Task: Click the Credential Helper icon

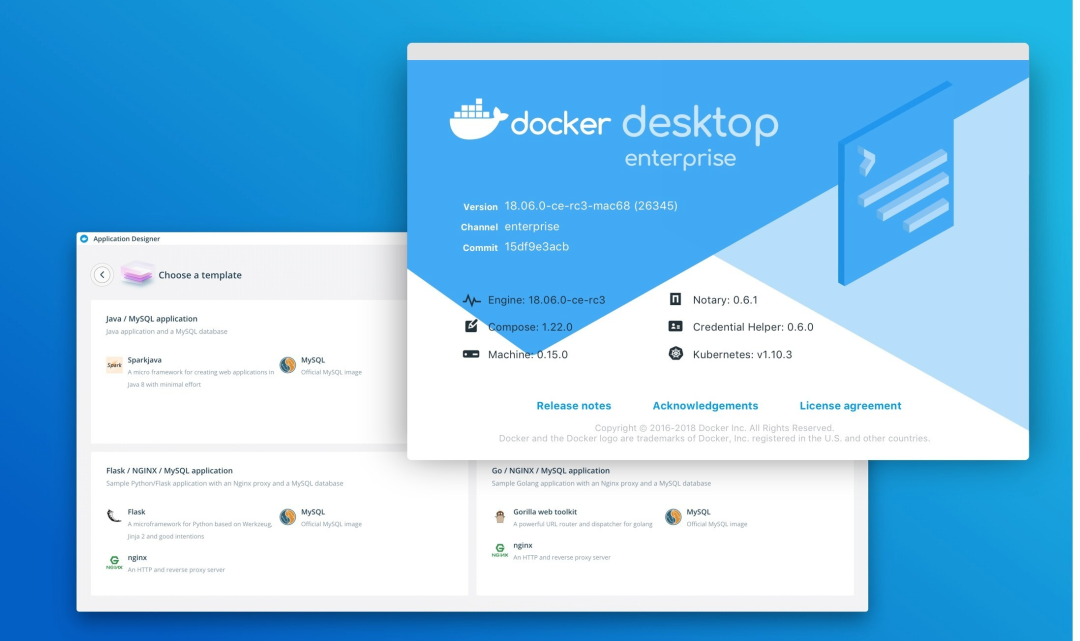Action: 676,326
